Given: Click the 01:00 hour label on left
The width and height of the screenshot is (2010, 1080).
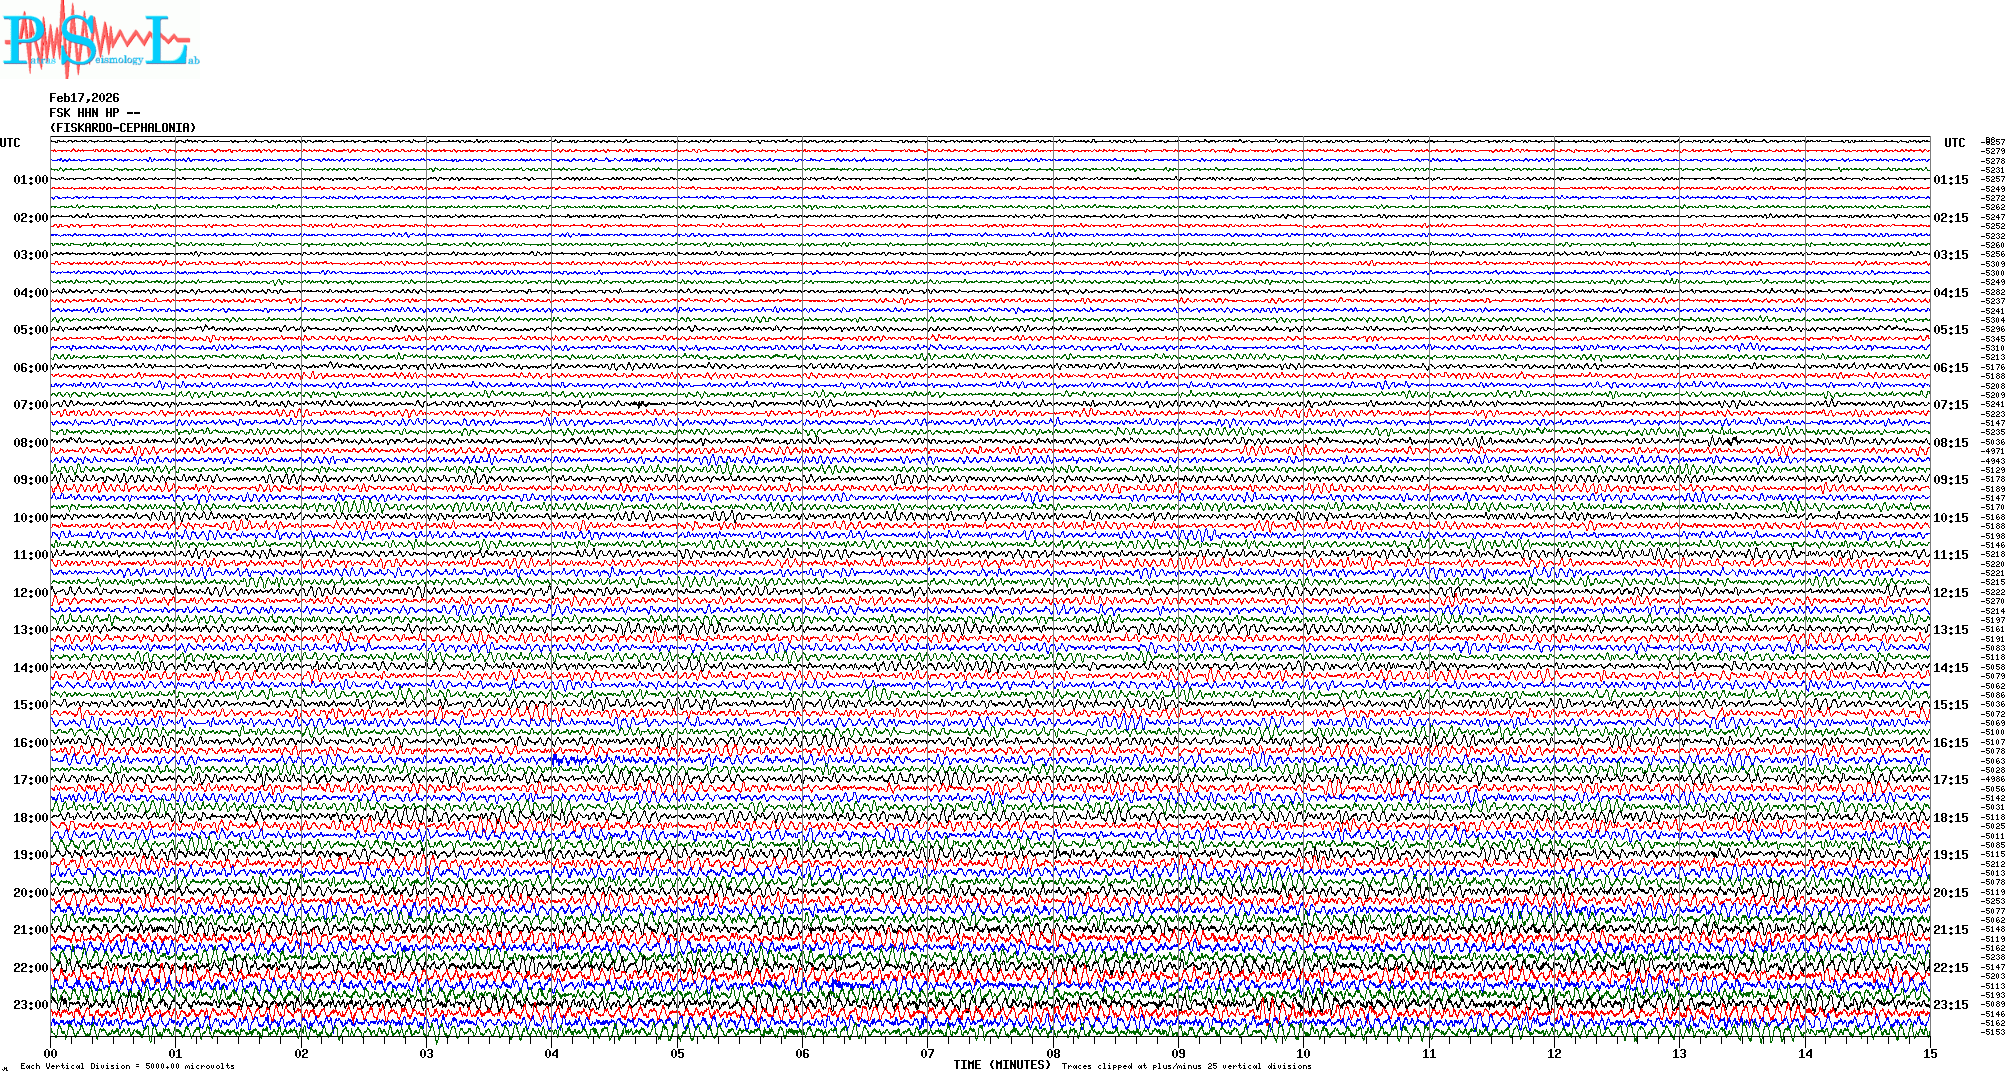Looking at the screenshot, I should click(x=30, y=180).
